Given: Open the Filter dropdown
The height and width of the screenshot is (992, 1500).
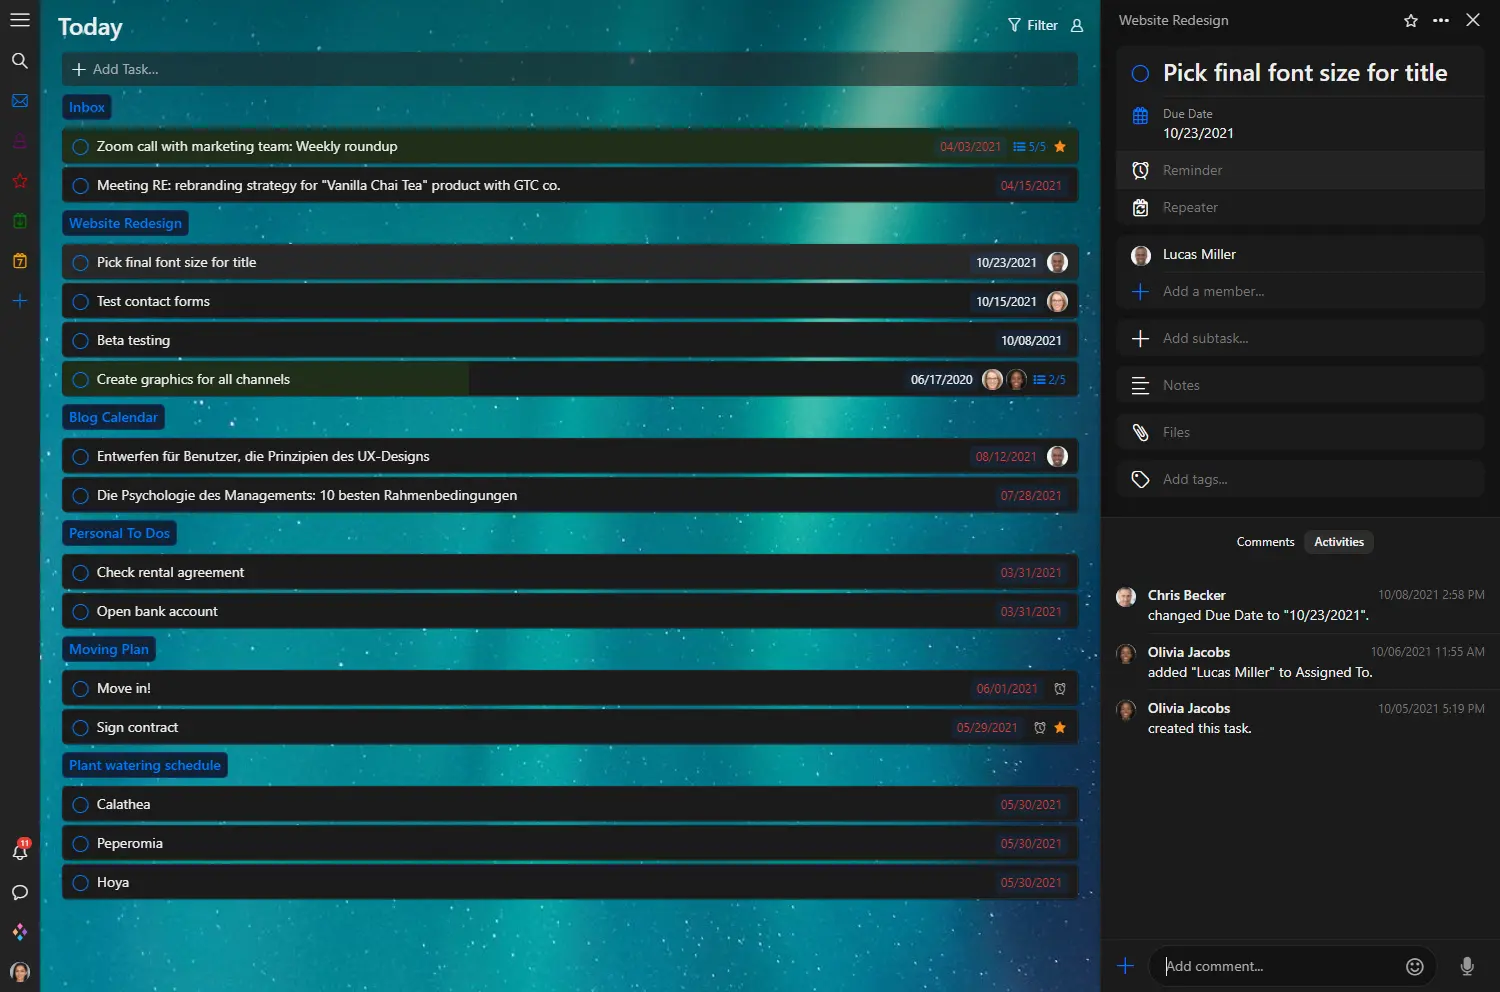Looking at the screenshot, I should click(1032, 26).
